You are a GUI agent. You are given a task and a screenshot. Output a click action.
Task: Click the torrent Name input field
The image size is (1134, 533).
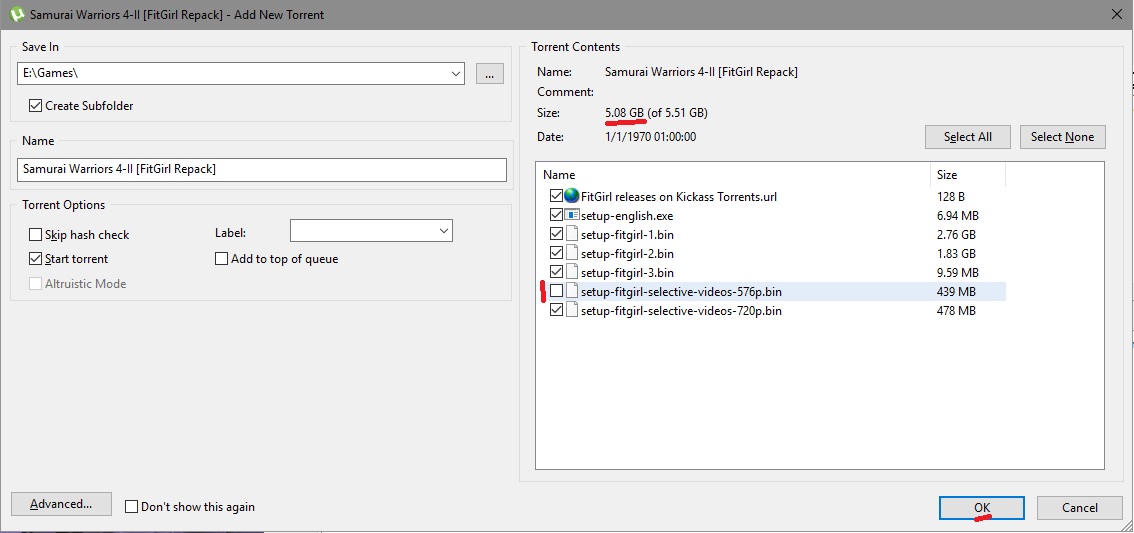point(262,169)
